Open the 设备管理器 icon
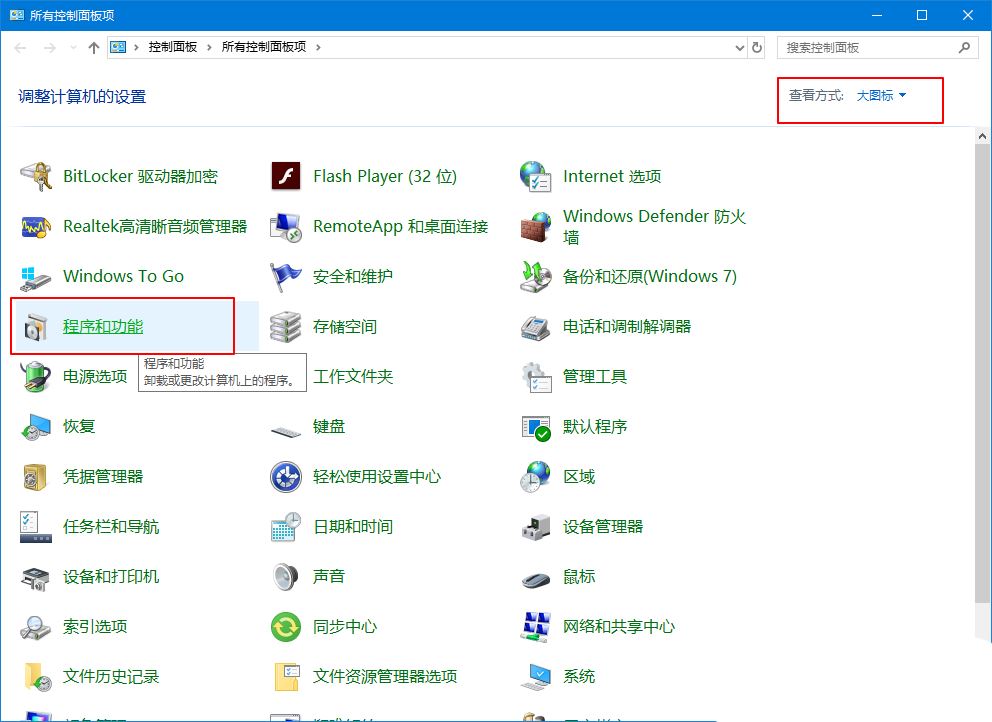This screenshot has width=992, height=722. [536, 527]
